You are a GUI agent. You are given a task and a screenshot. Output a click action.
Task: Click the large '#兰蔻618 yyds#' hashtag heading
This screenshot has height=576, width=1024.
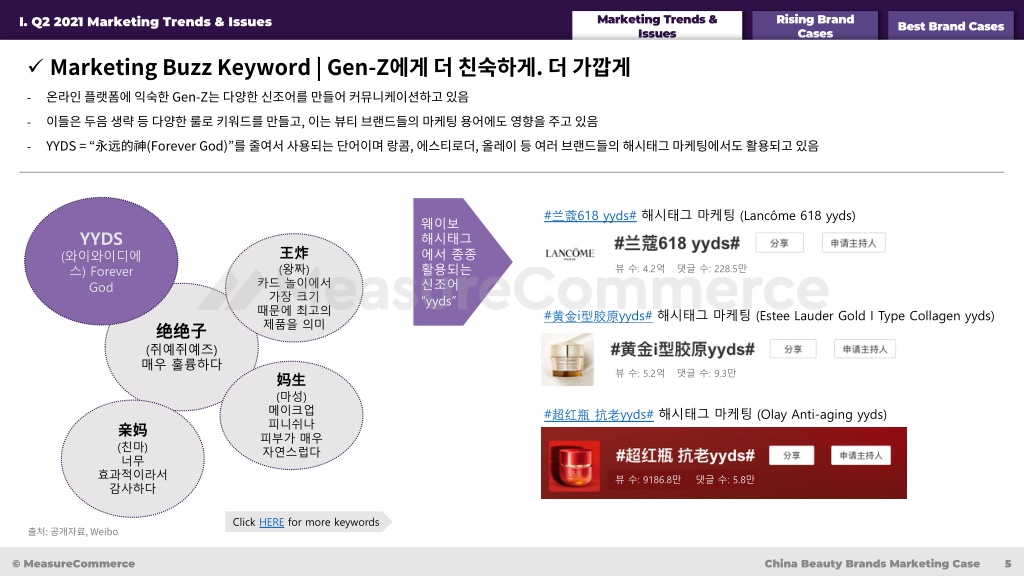pyautogui.click(x=677, y=244)
